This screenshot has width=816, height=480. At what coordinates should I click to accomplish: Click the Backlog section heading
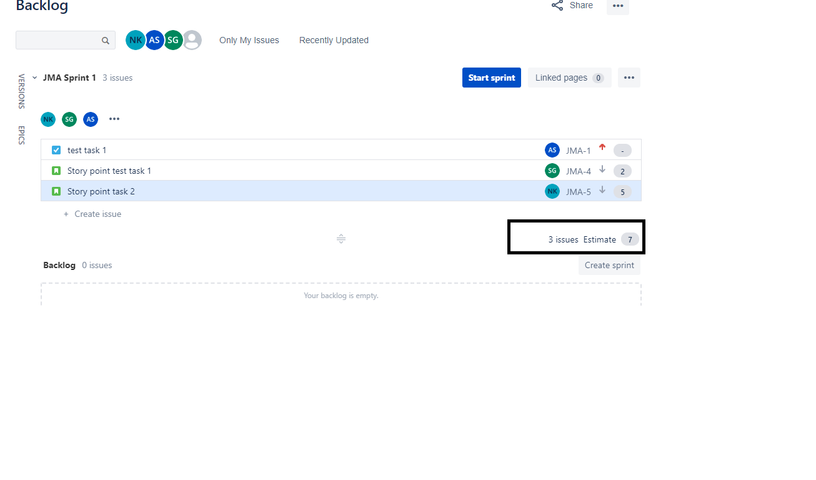[59, 265]
